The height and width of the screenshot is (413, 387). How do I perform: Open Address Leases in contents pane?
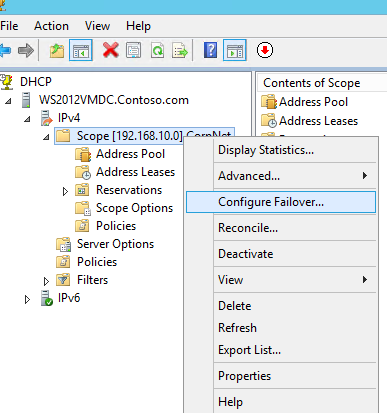pyautogui.click(x=318, y=121)
